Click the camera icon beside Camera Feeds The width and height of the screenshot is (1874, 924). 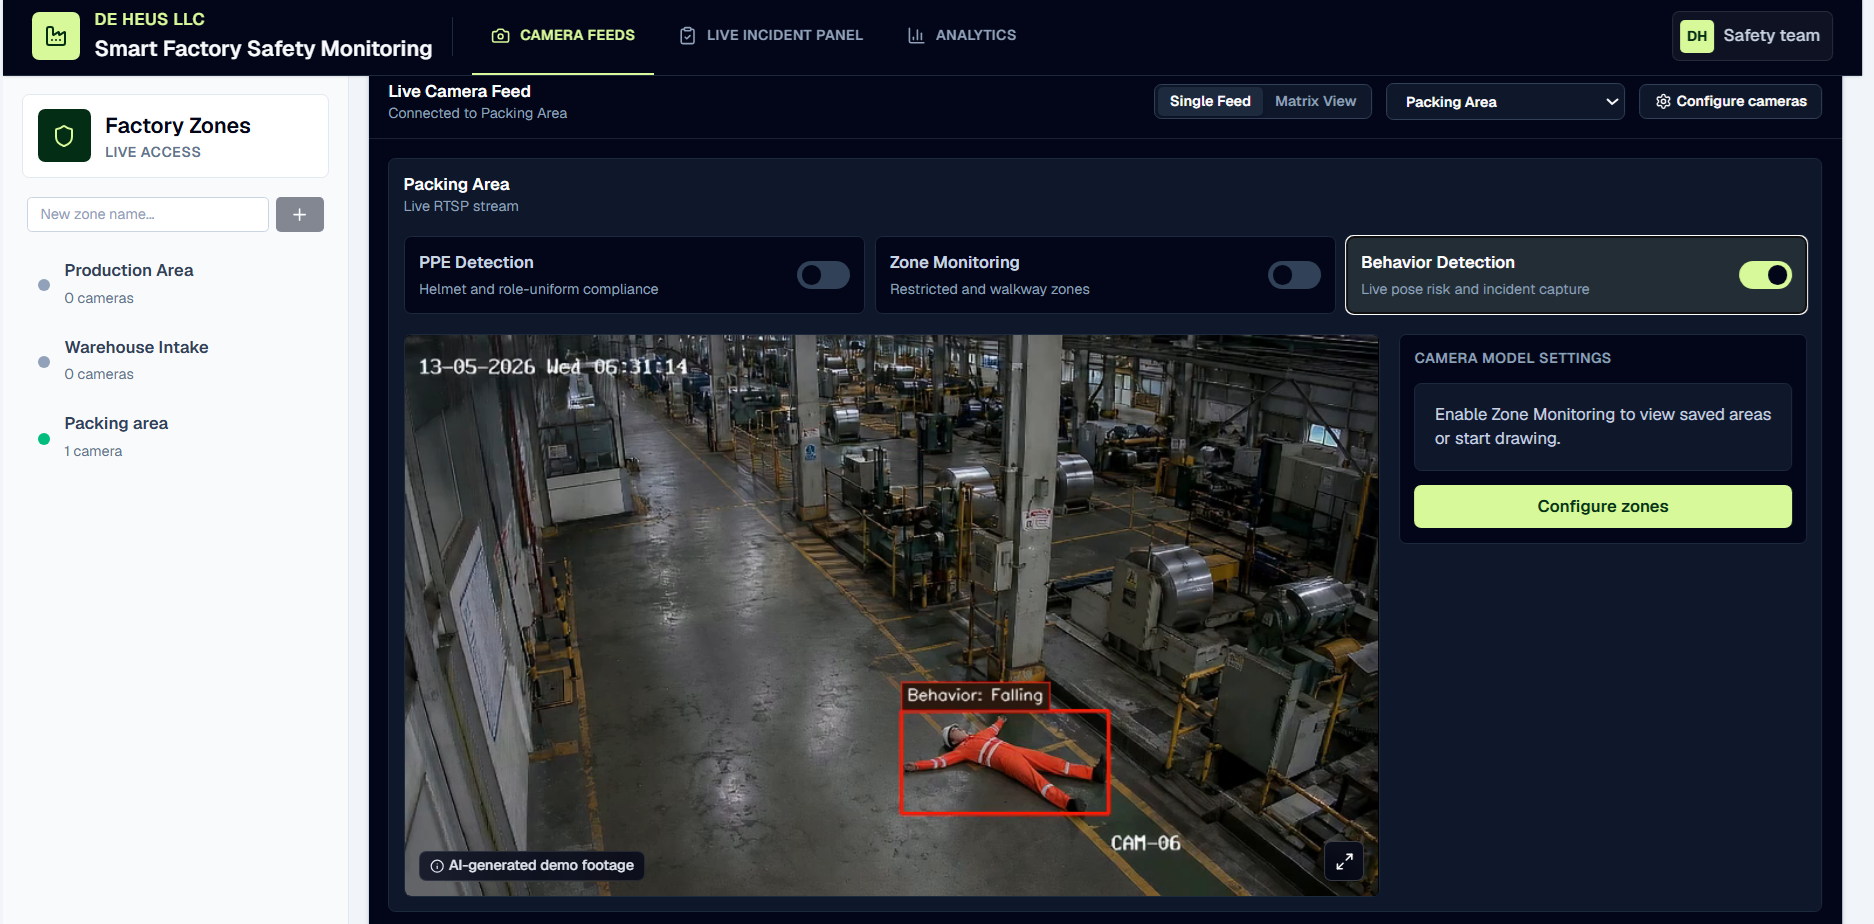coord(500,35)
